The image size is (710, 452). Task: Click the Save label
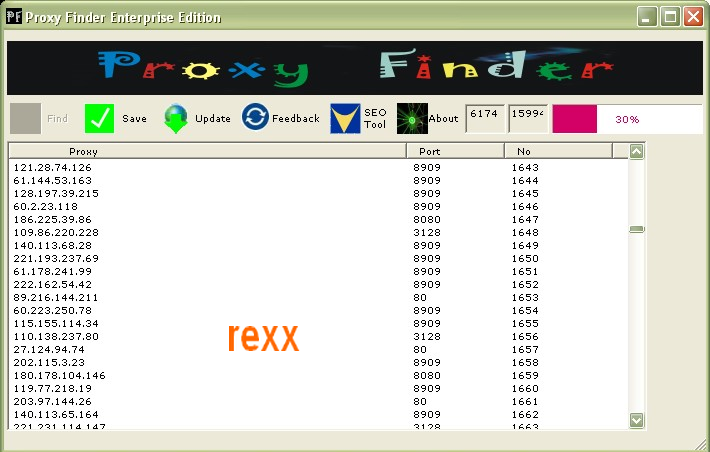[x=134, y=119]
